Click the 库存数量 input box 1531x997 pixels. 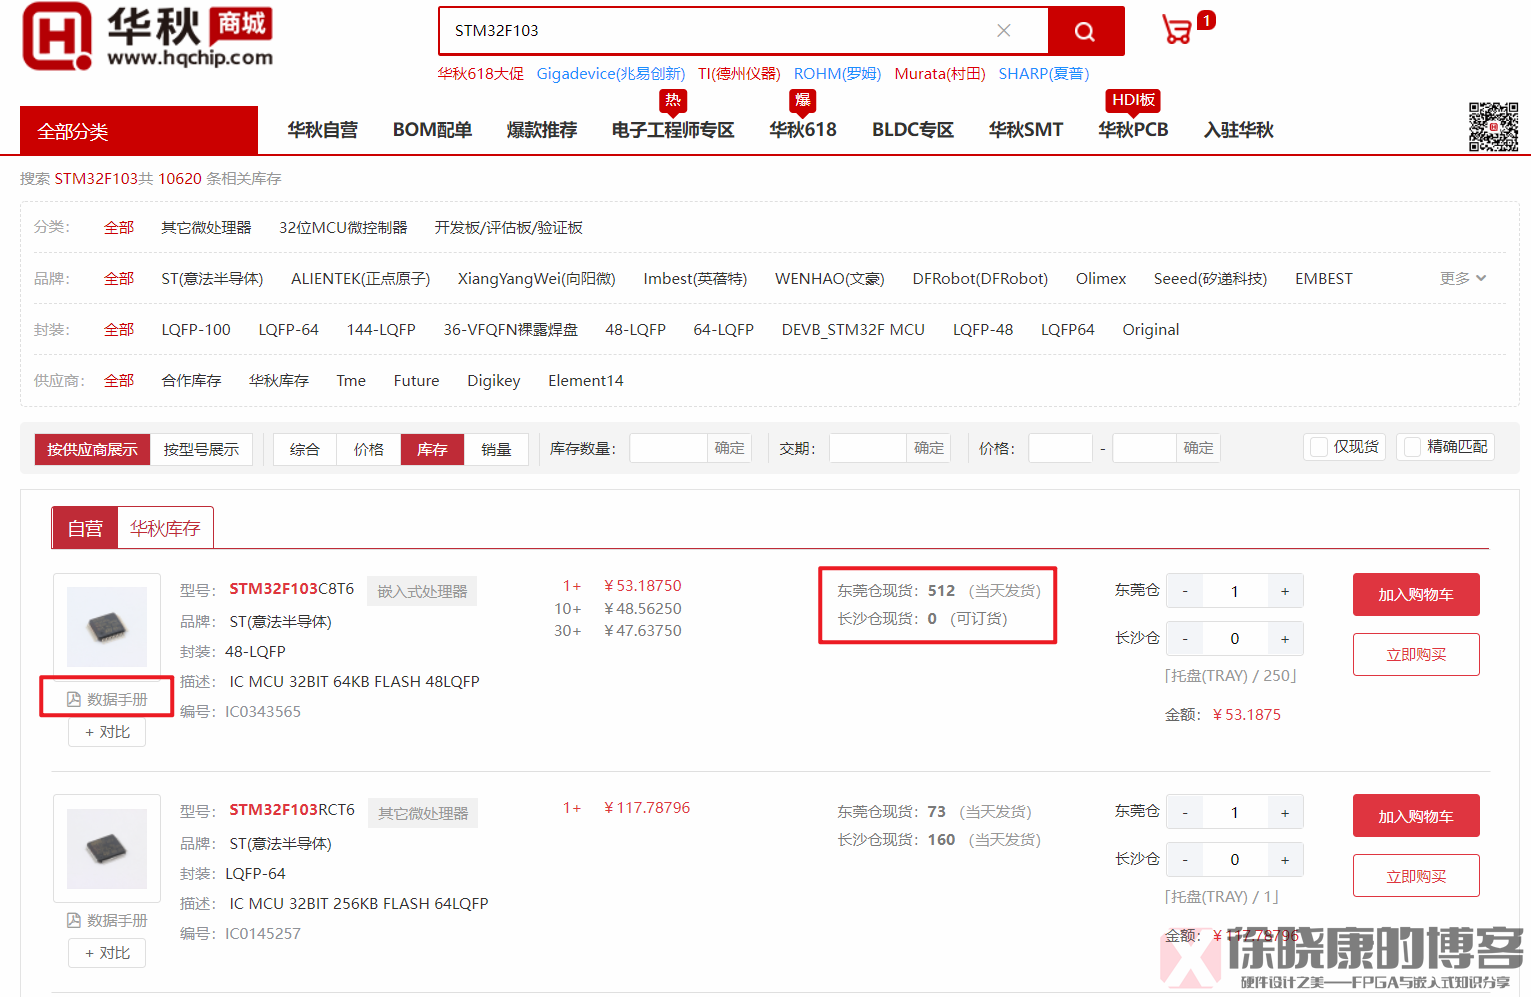[669, 448]
